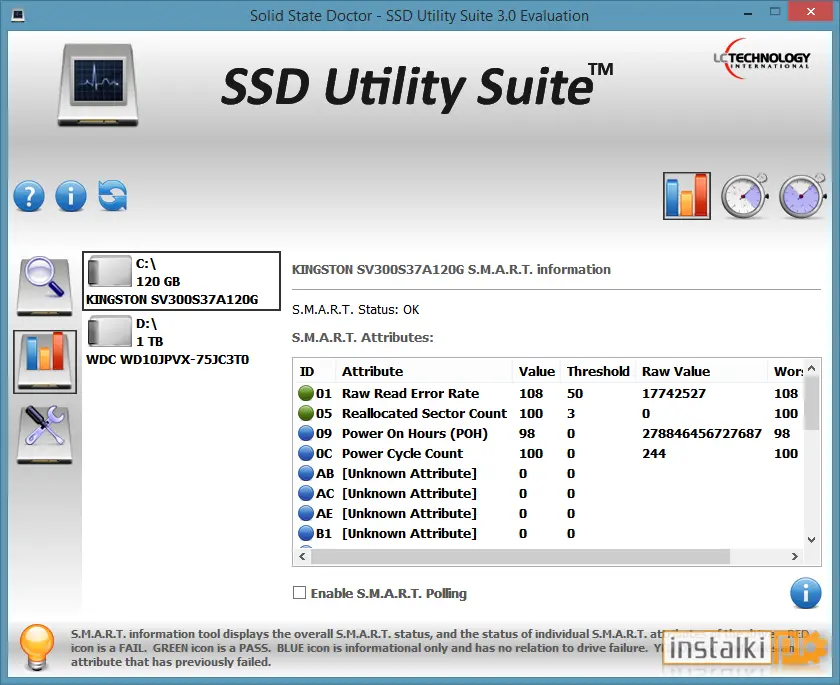This screenshot has width=840, height=685.
Task: Enable S.M.A.R.T. Polling checkbox
Action: 299,593
